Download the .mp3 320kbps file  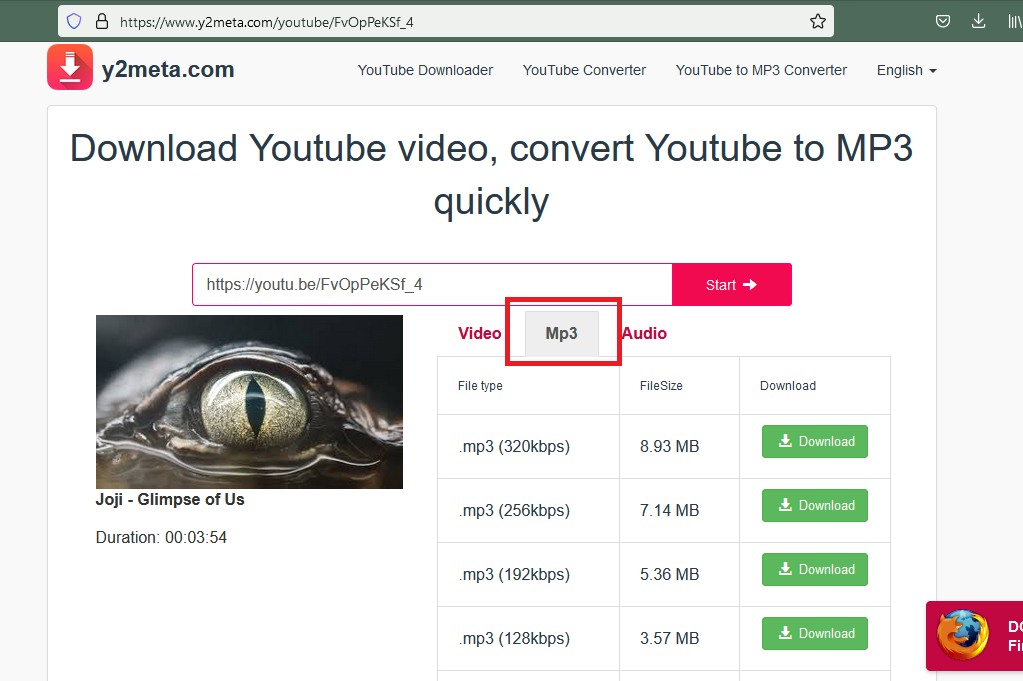click(x=815, y=442)
